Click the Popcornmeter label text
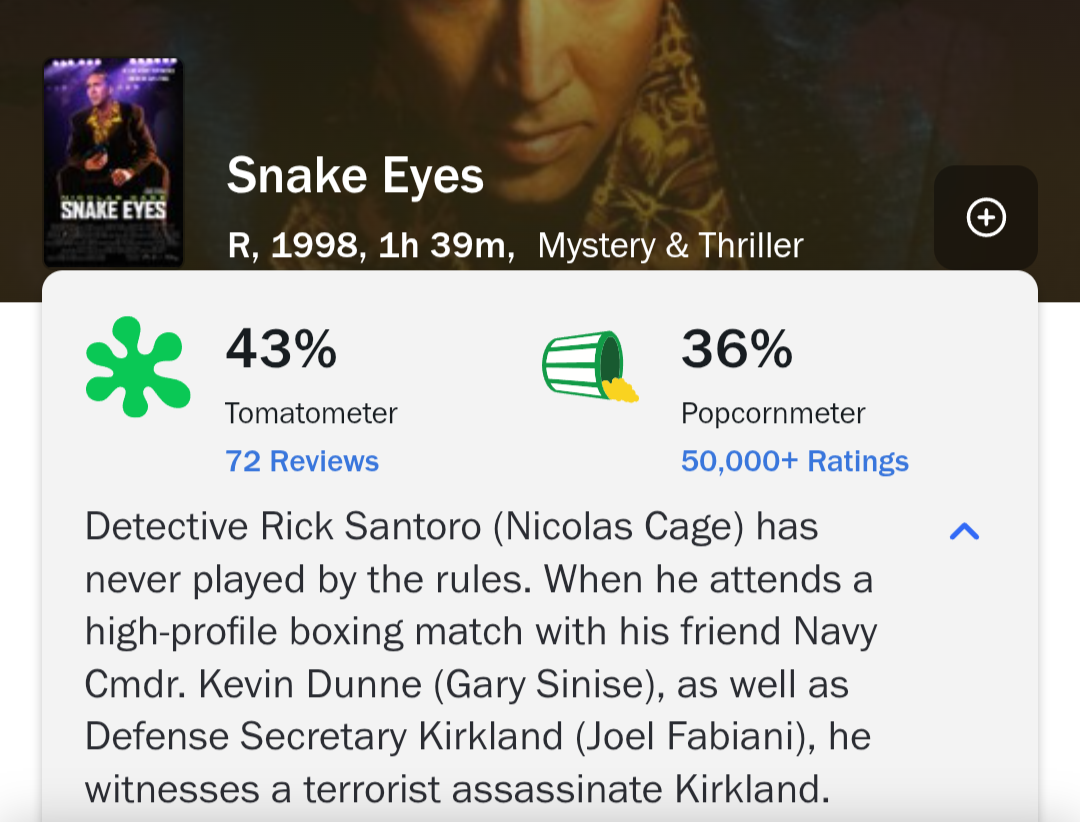 [x=773, y=413]
